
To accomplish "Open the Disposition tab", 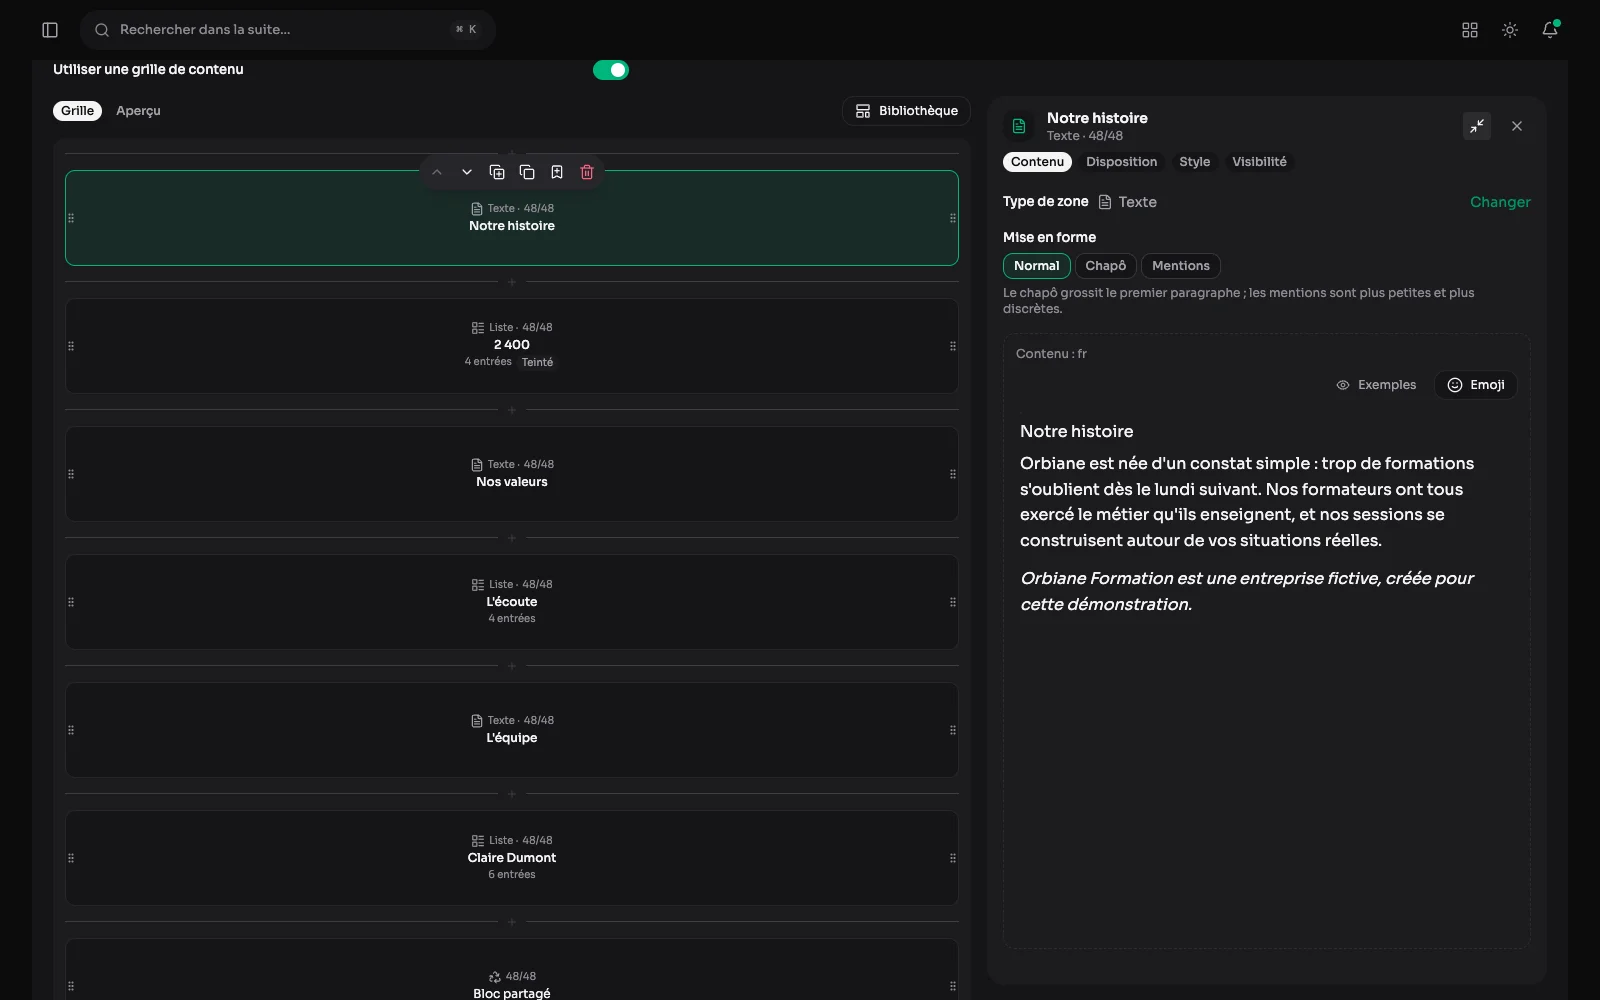I will [1121, 162].
